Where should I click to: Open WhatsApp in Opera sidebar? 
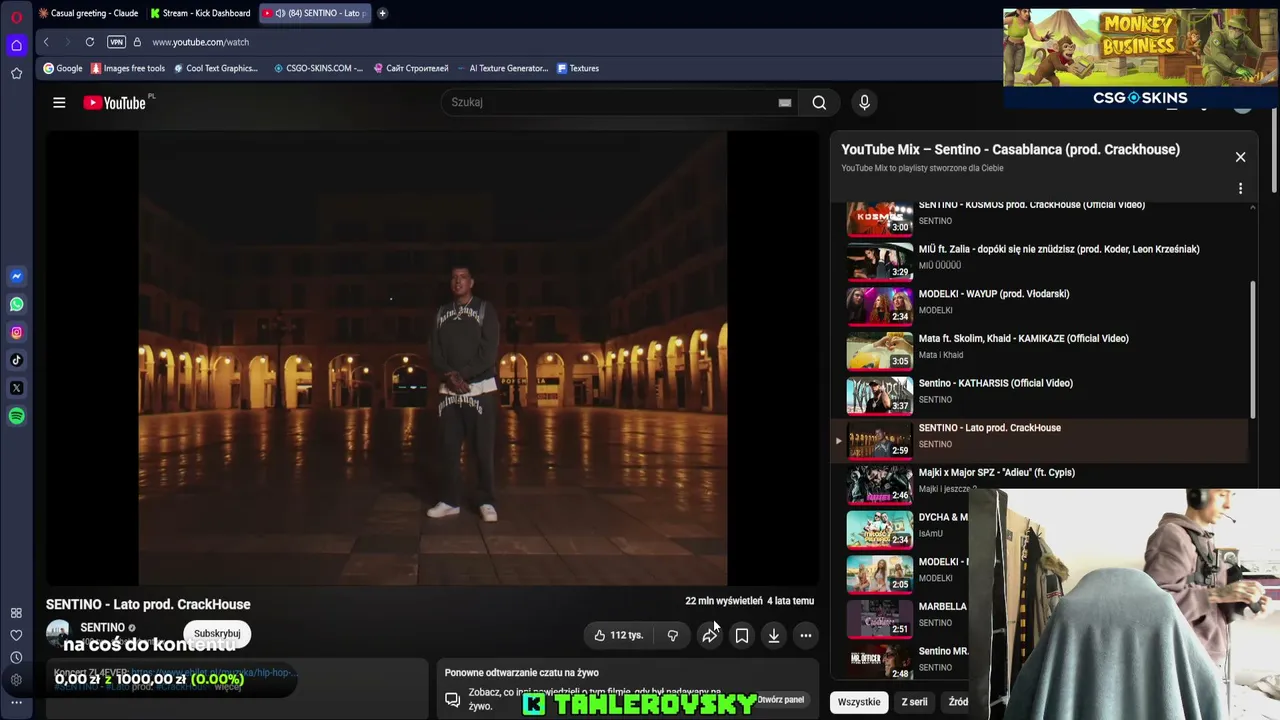point(16,304)
